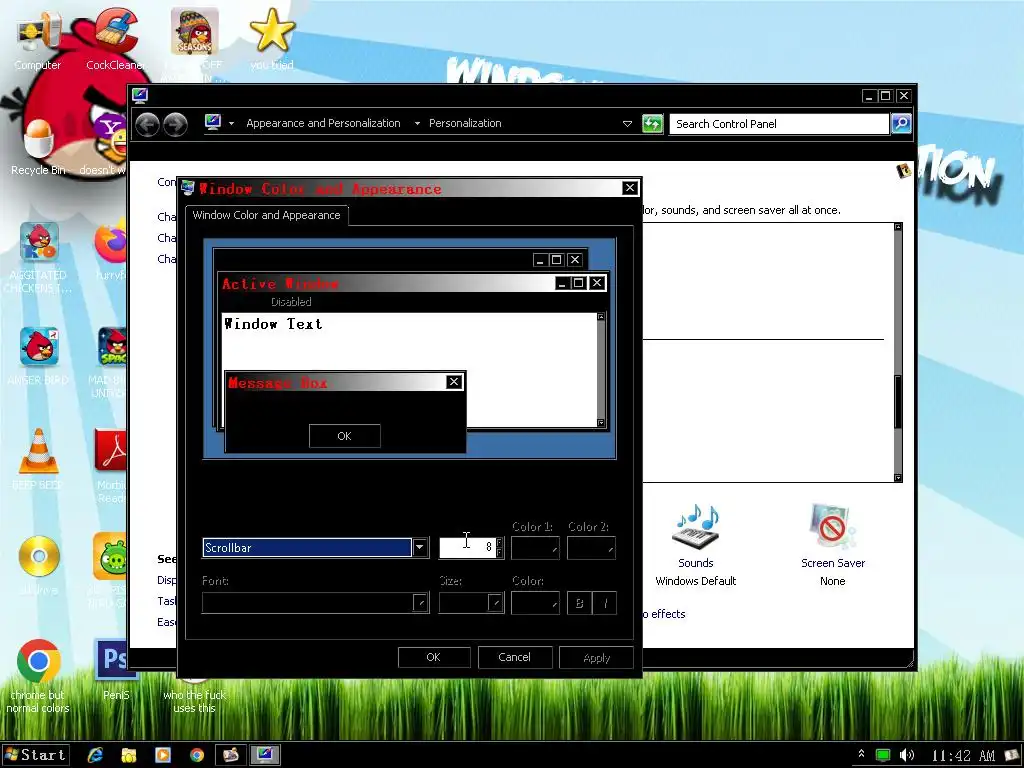Open the yellow star 'you tried' icon
The image size is (1024, 768).
pos(272,39)
